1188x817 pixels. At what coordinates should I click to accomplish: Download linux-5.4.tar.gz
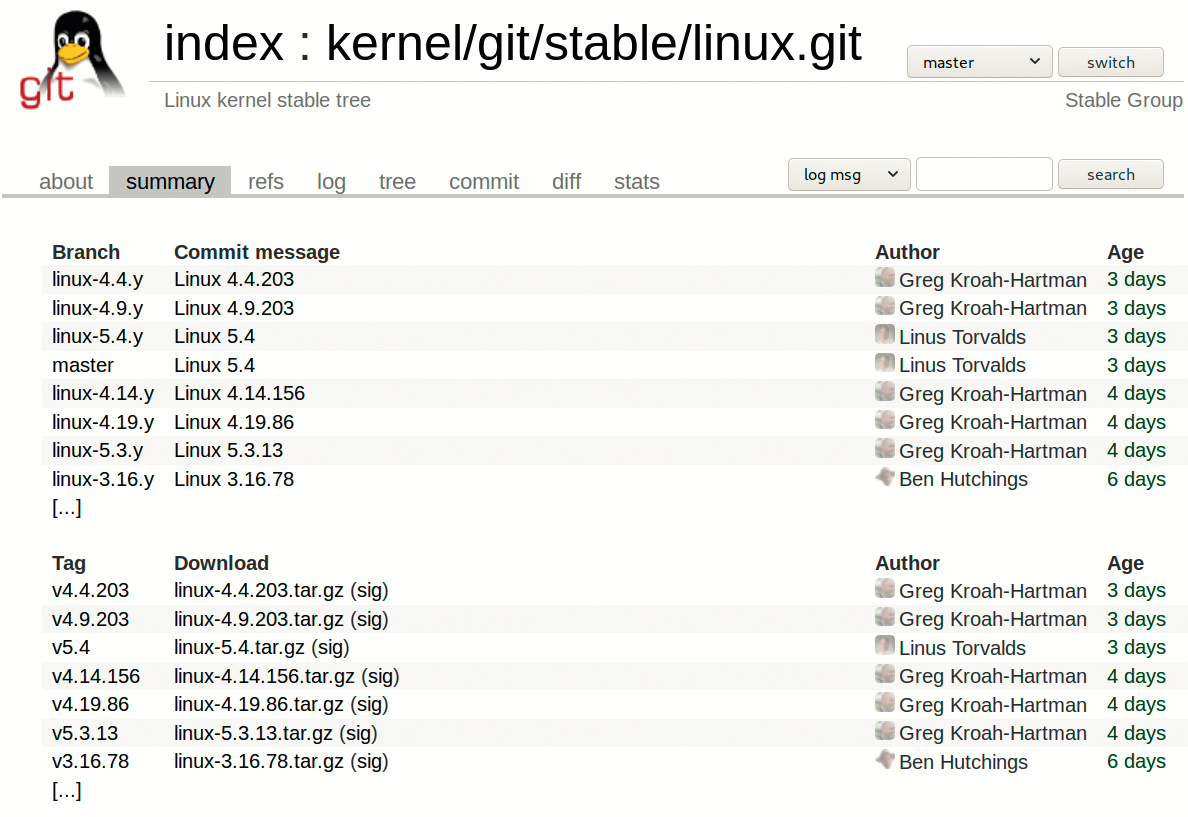tap(239, 648)
